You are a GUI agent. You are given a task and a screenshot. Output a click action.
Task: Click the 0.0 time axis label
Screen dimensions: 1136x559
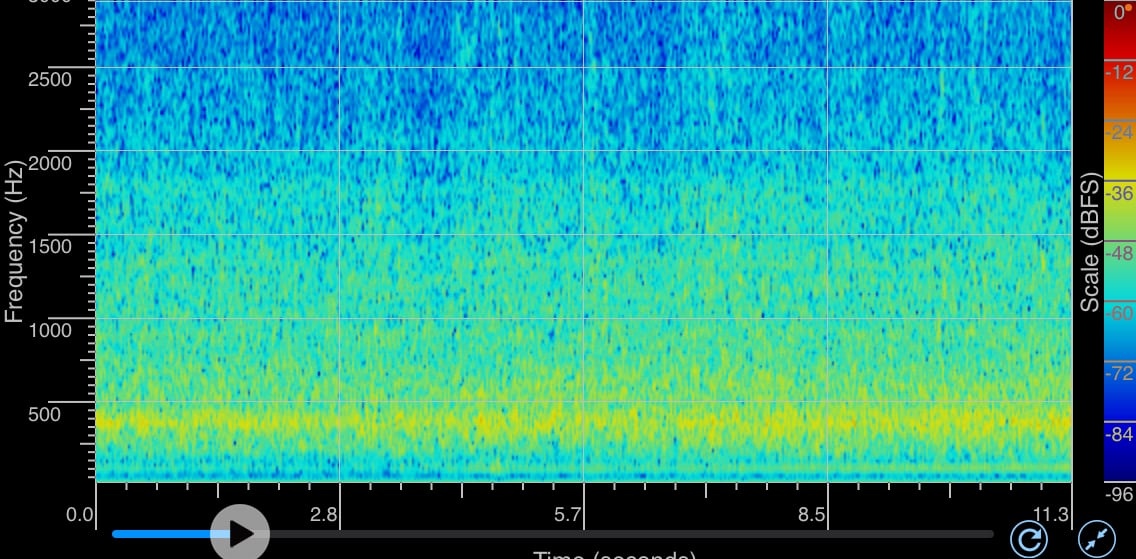pos(80,515)
